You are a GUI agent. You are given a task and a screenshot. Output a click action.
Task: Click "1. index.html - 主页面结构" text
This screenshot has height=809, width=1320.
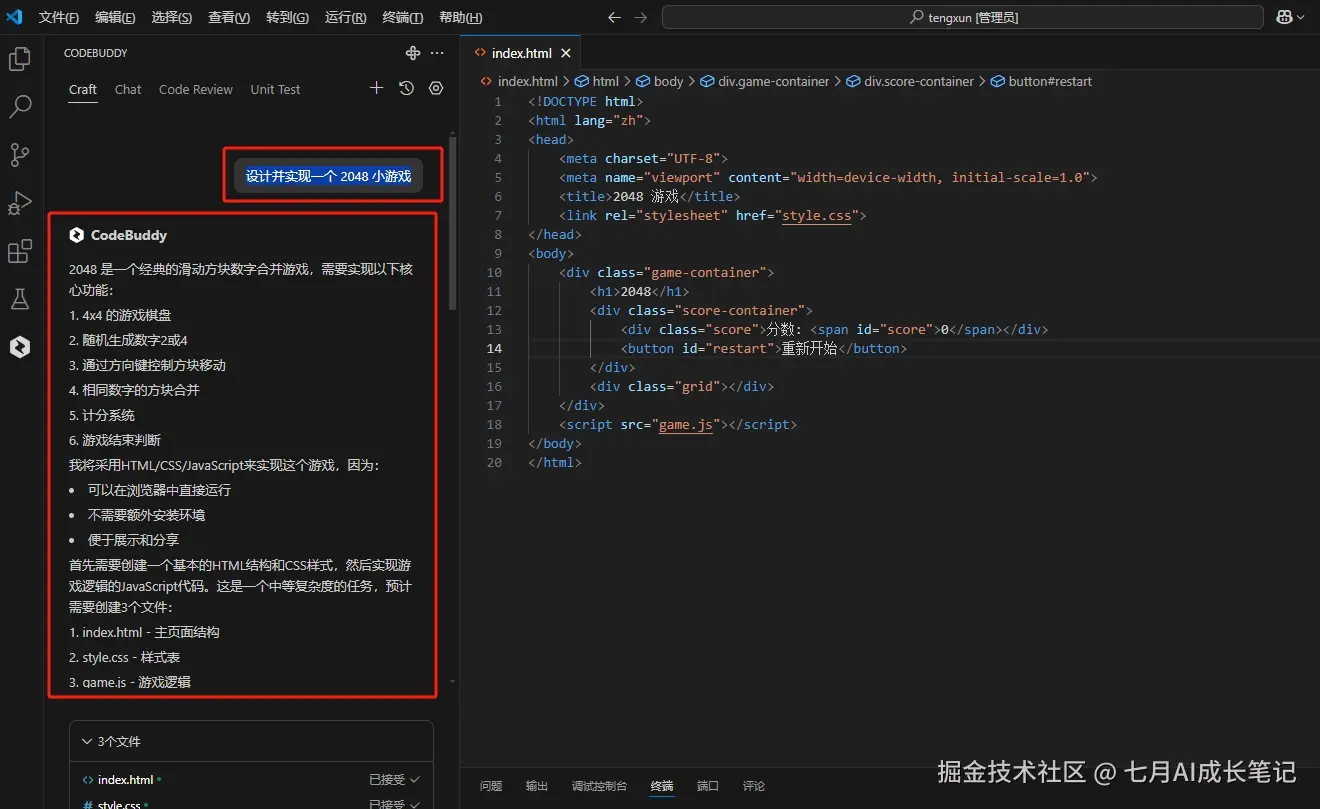click(x=144, y=632)
